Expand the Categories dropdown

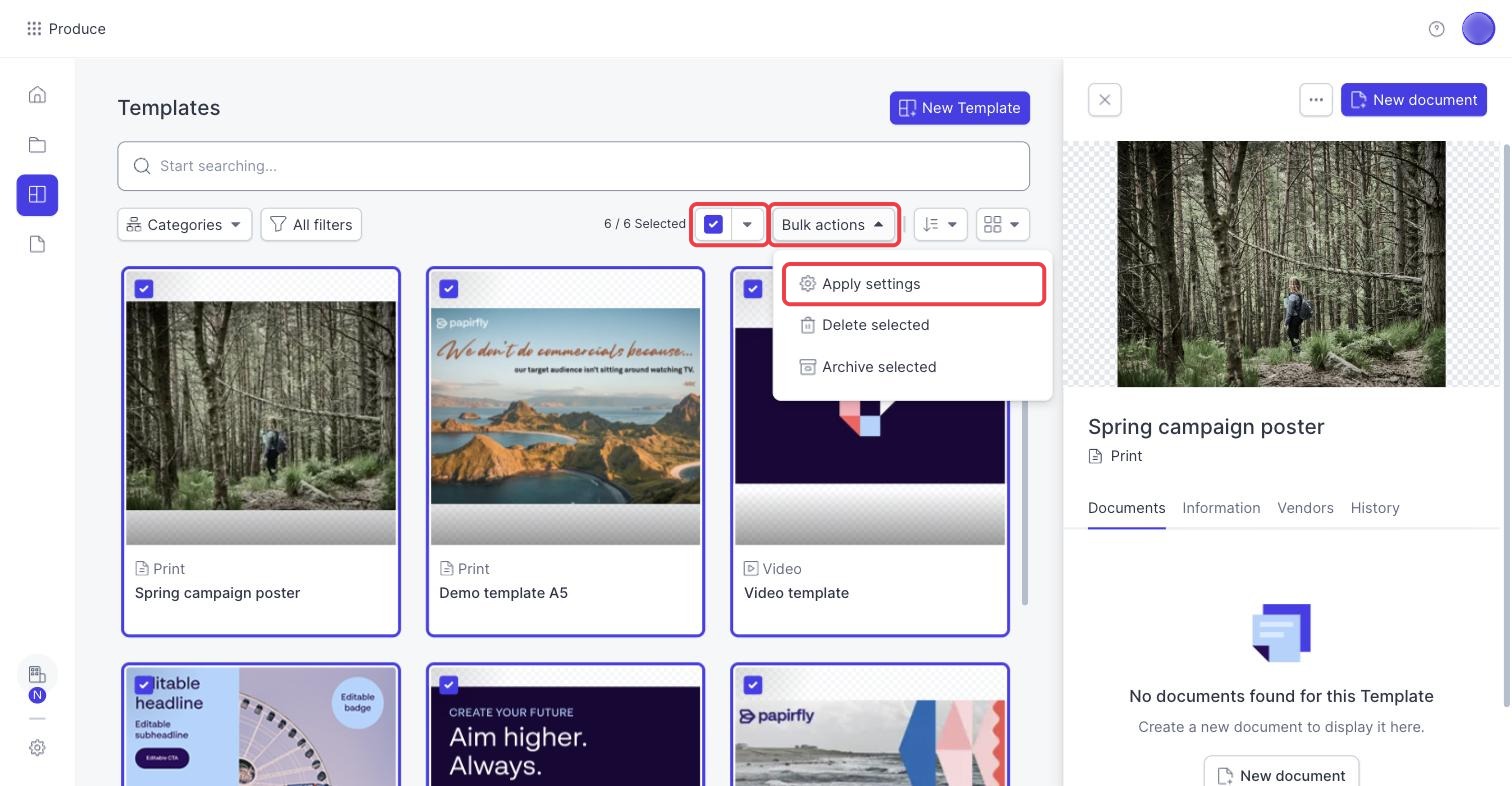[184, 225]
